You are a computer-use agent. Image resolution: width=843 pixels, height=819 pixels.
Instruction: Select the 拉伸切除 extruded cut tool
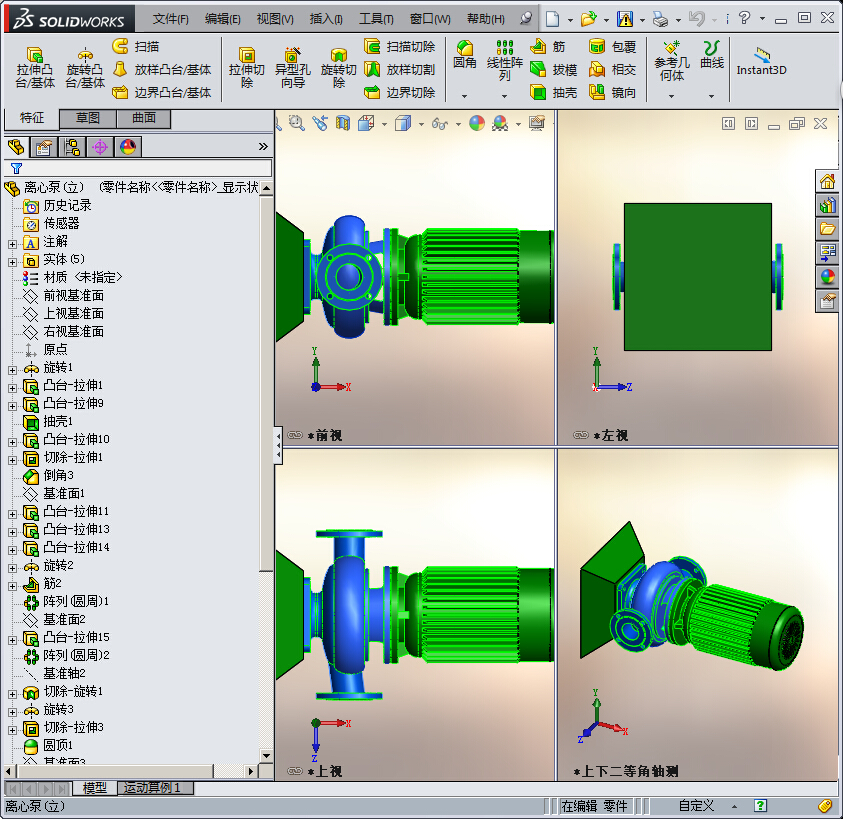click(246, 68)
